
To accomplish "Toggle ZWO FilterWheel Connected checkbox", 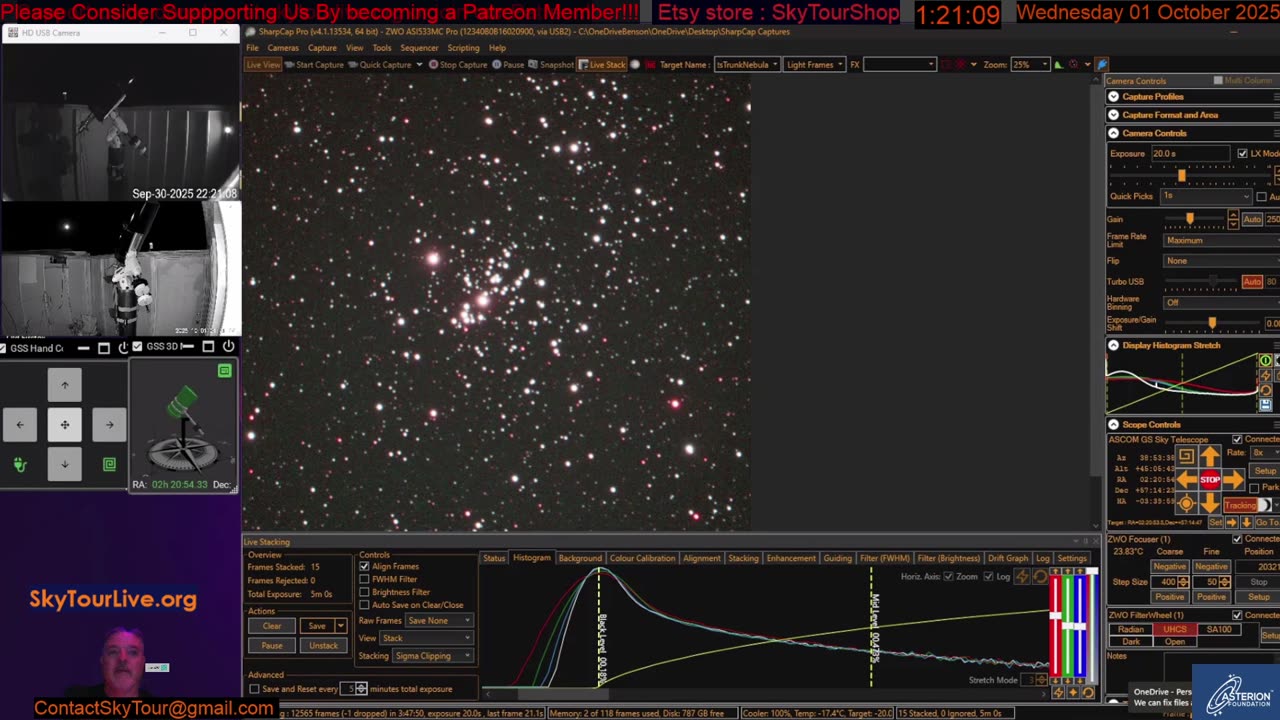I will [1237, 615].
